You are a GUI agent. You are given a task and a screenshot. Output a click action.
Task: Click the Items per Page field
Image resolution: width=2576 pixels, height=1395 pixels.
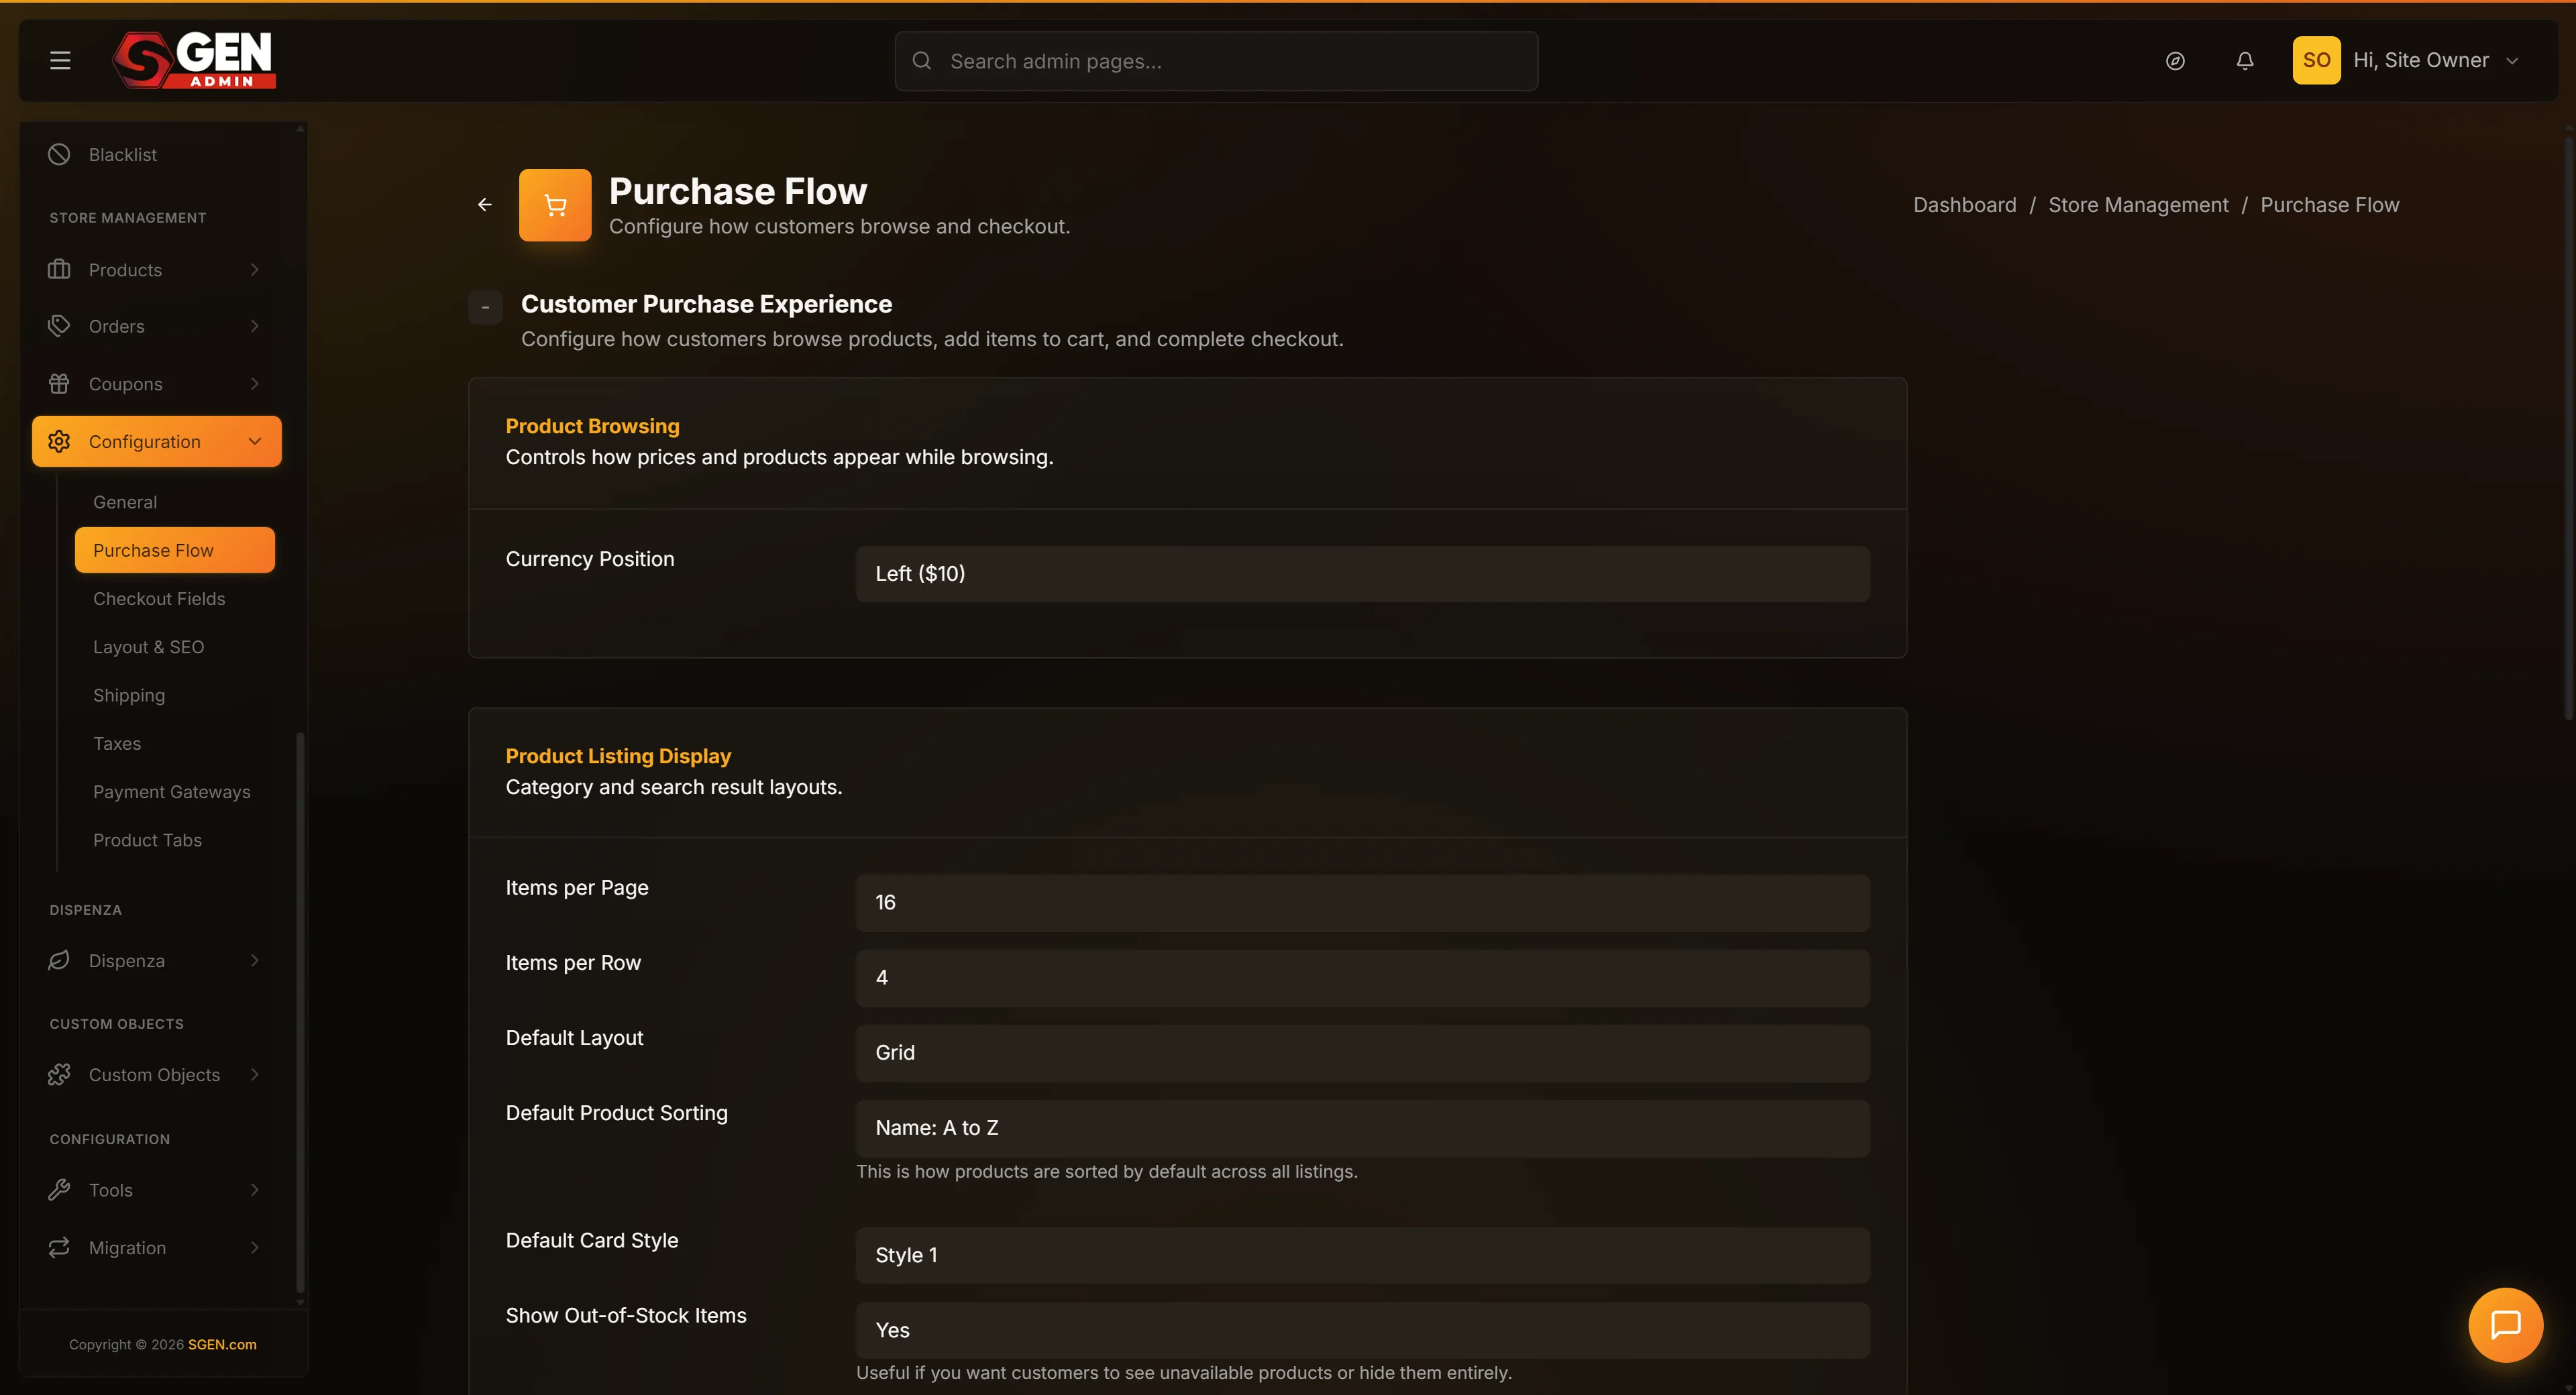[1362, 903]
